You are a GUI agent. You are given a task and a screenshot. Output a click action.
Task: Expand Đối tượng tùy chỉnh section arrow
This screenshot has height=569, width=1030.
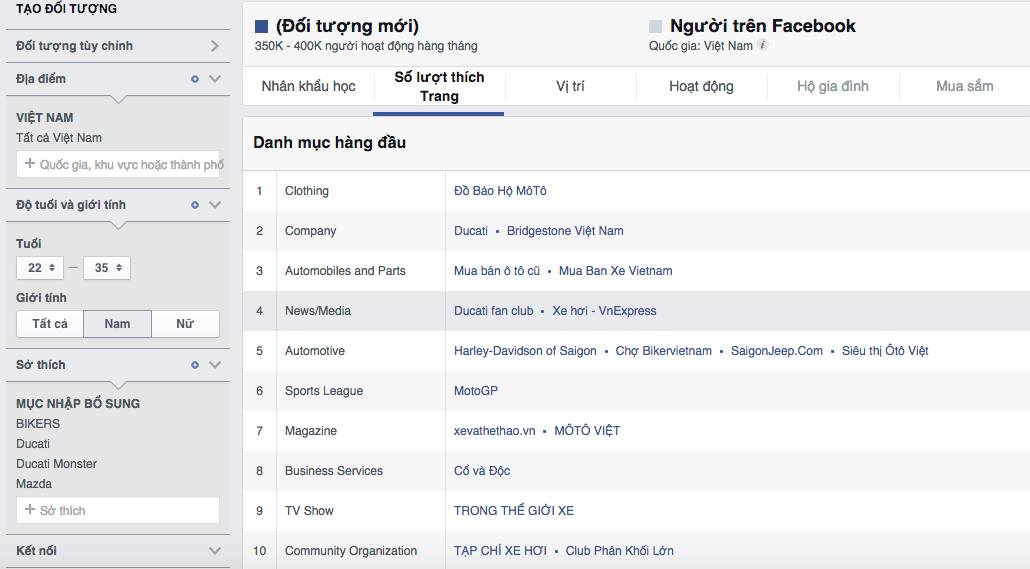(215, 46)
